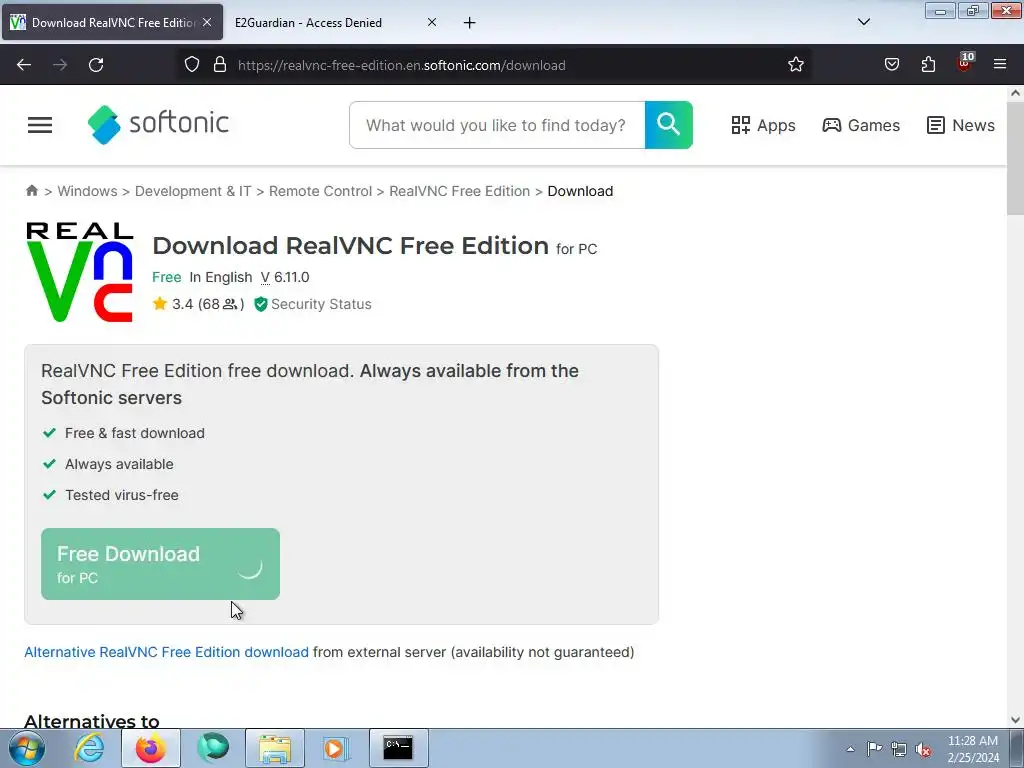The image size is (1024, 768).
Task: Click the RealVNC logo image
Action: pos(80,272)
